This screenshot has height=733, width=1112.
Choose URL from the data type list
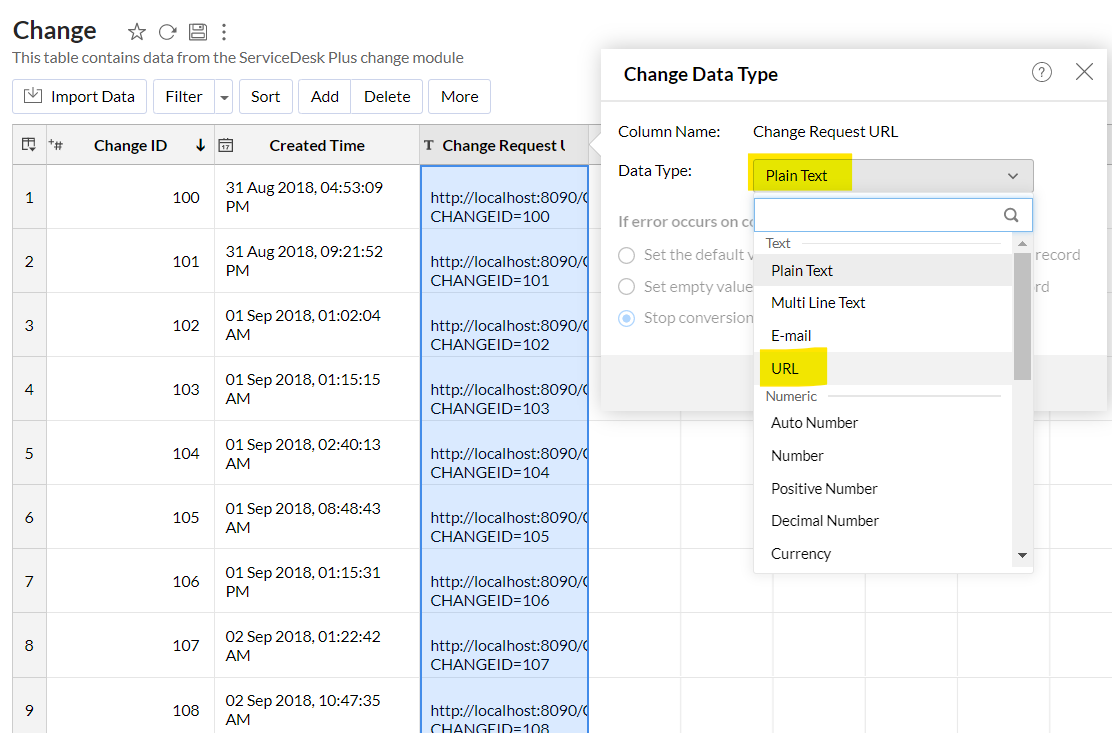click(785, 369)
